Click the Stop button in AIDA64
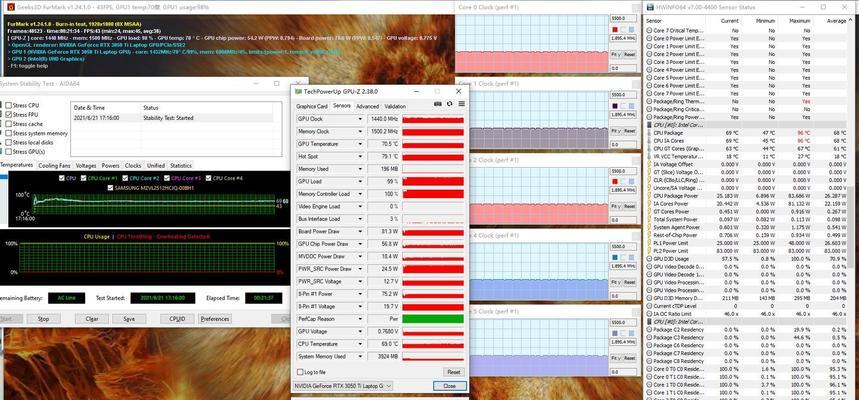This screenshot has height=400, width=859. [43, 318]
